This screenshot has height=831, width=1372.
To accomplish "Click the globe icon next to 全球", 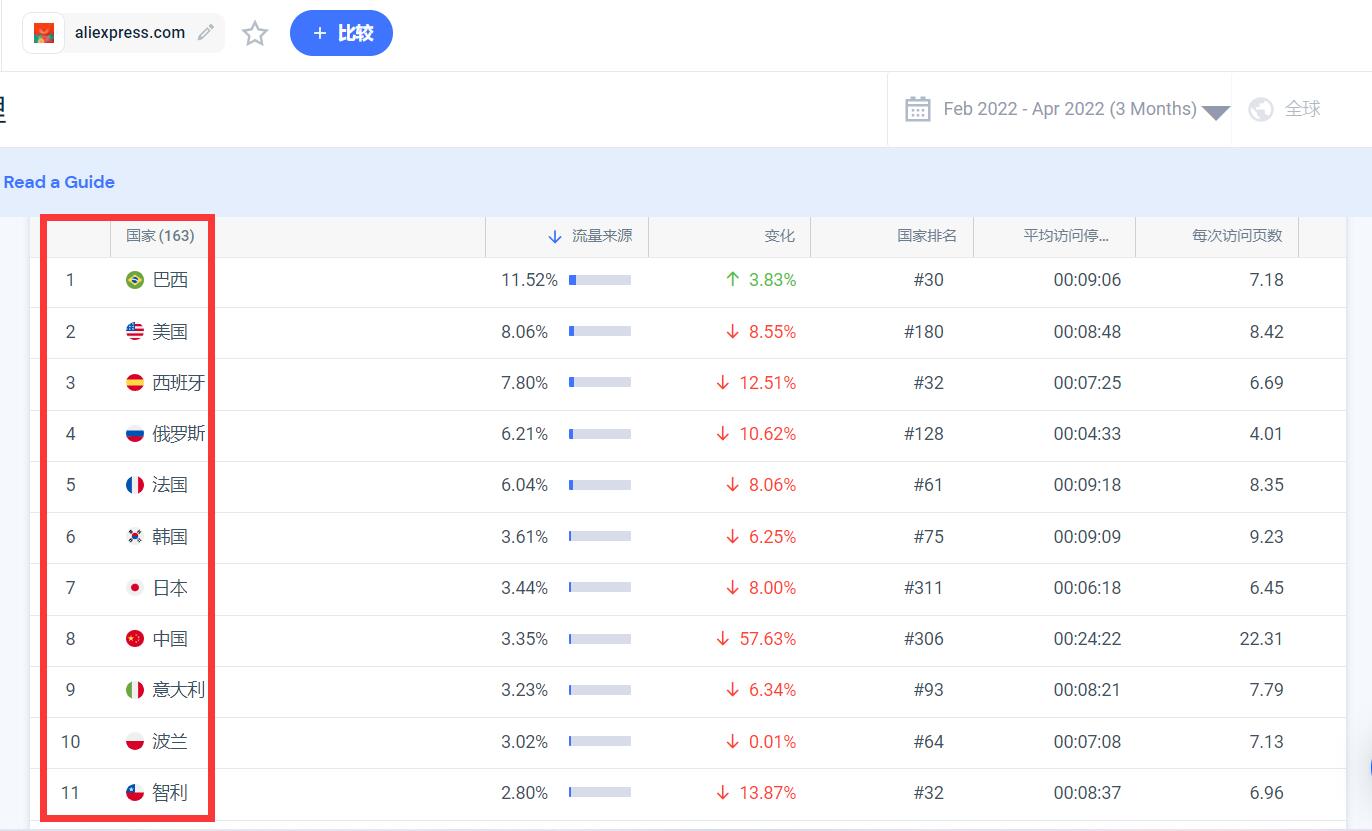I will (1261, 109).
